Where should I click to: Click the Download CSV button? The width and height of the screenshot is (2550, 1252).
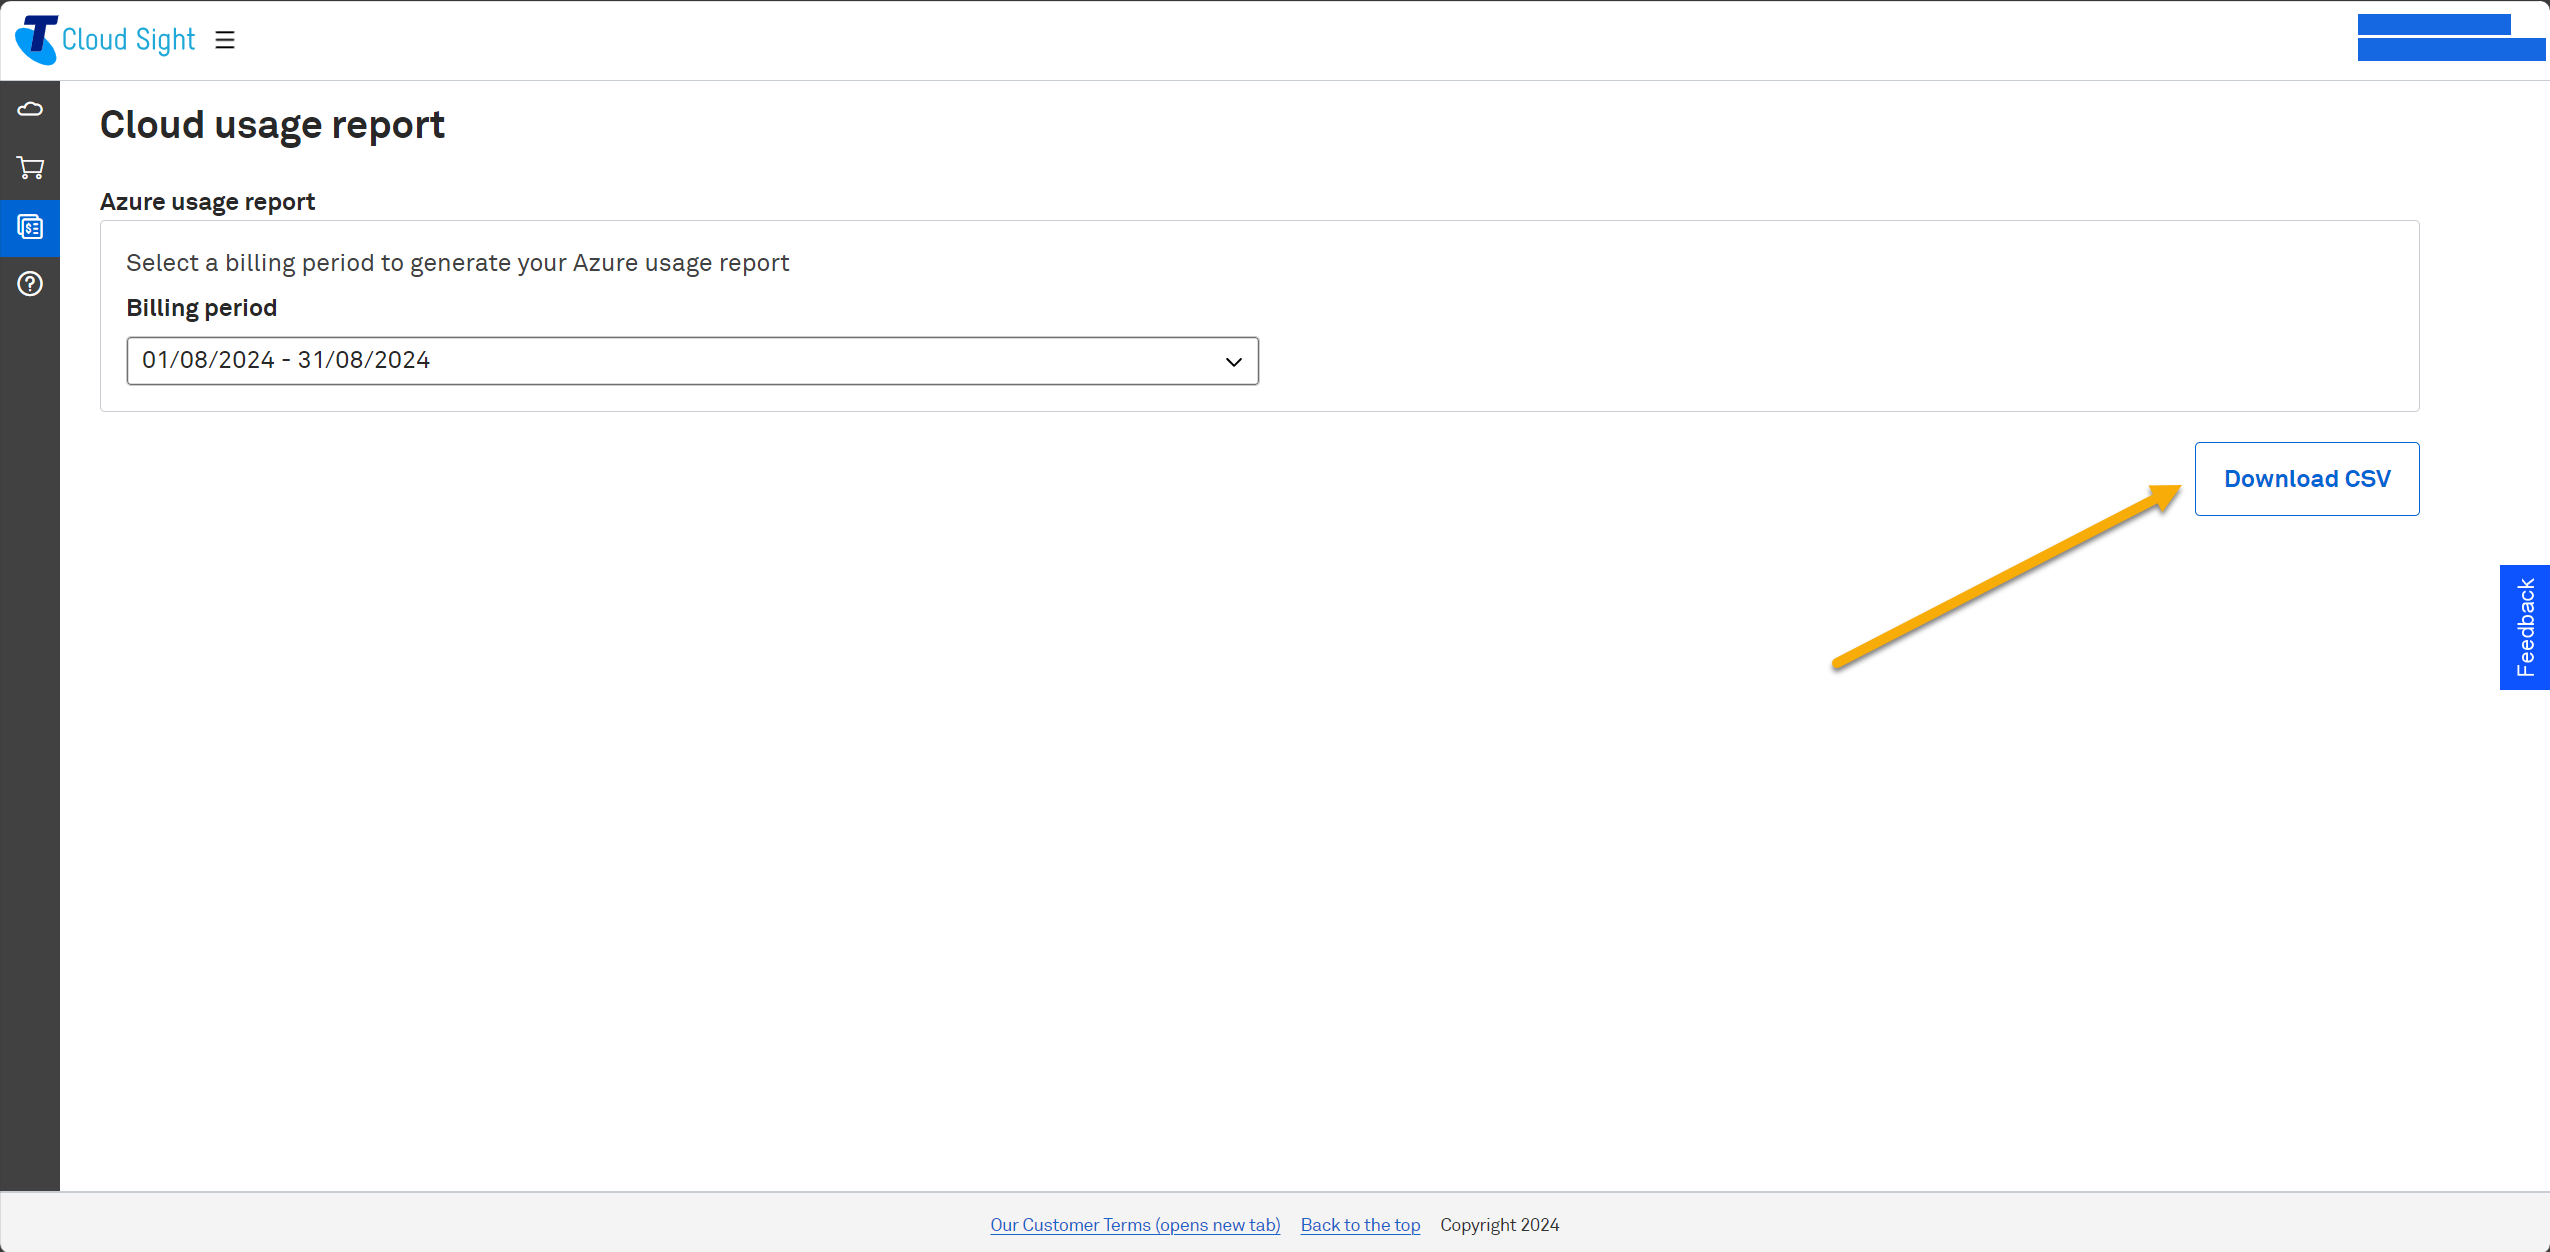(x=2307, y=479)
